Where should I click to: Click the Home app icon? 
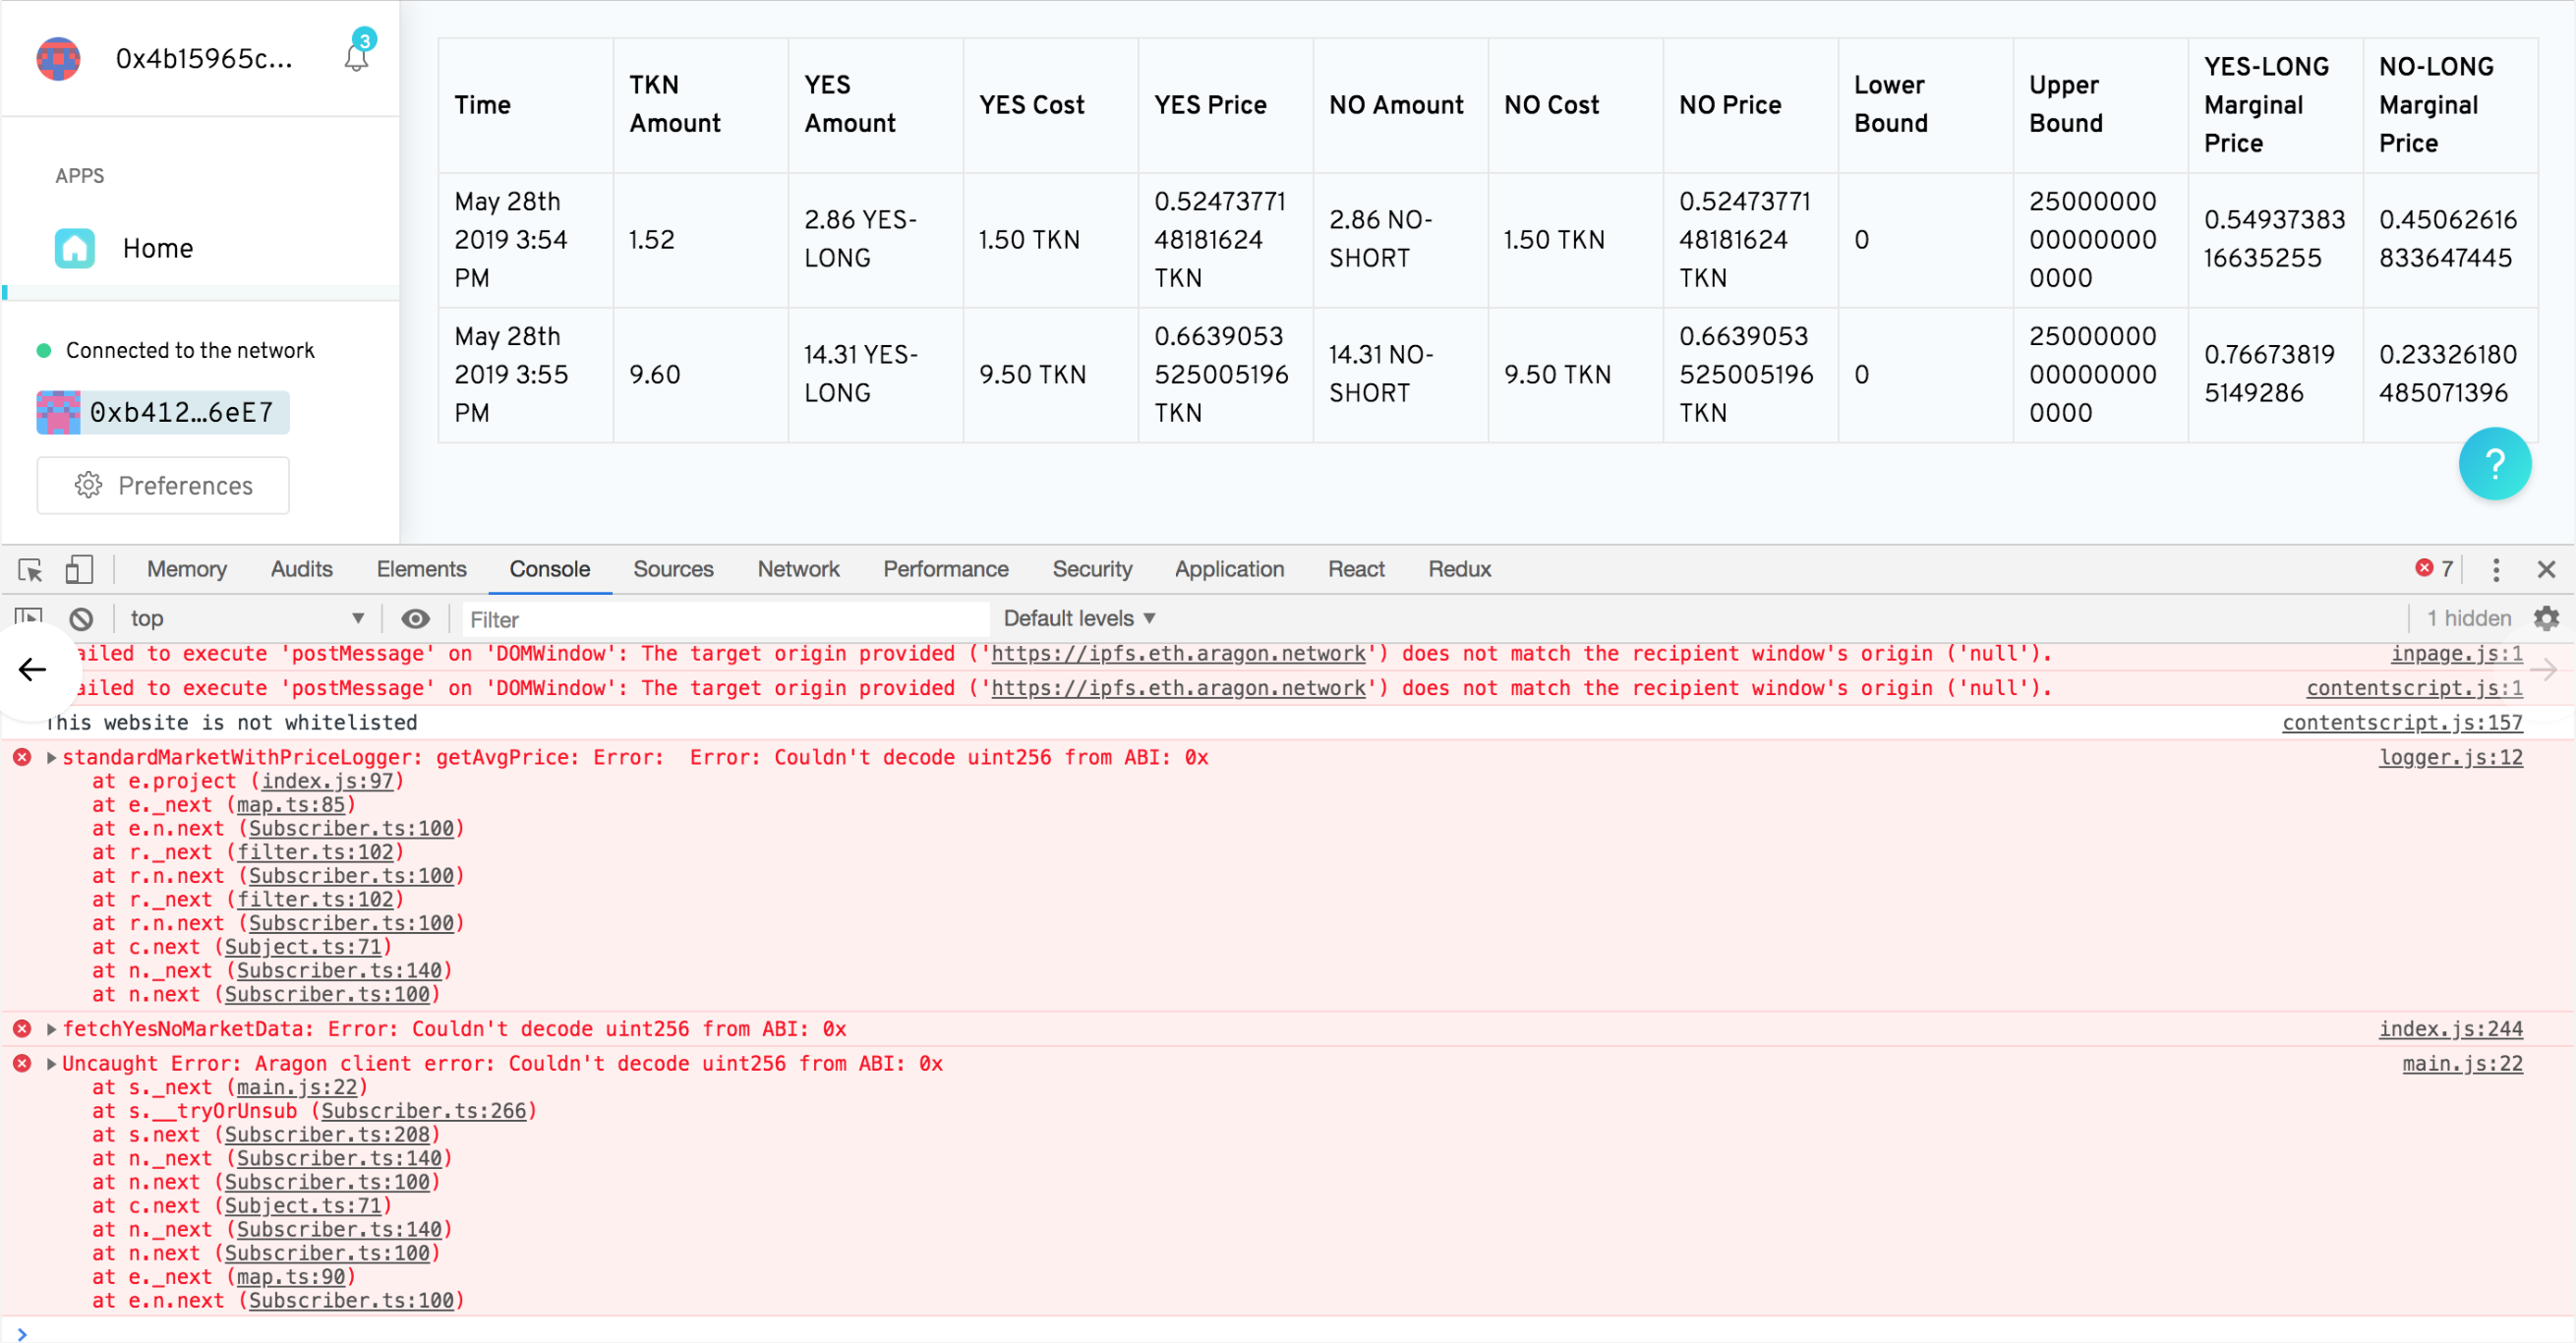75,248
